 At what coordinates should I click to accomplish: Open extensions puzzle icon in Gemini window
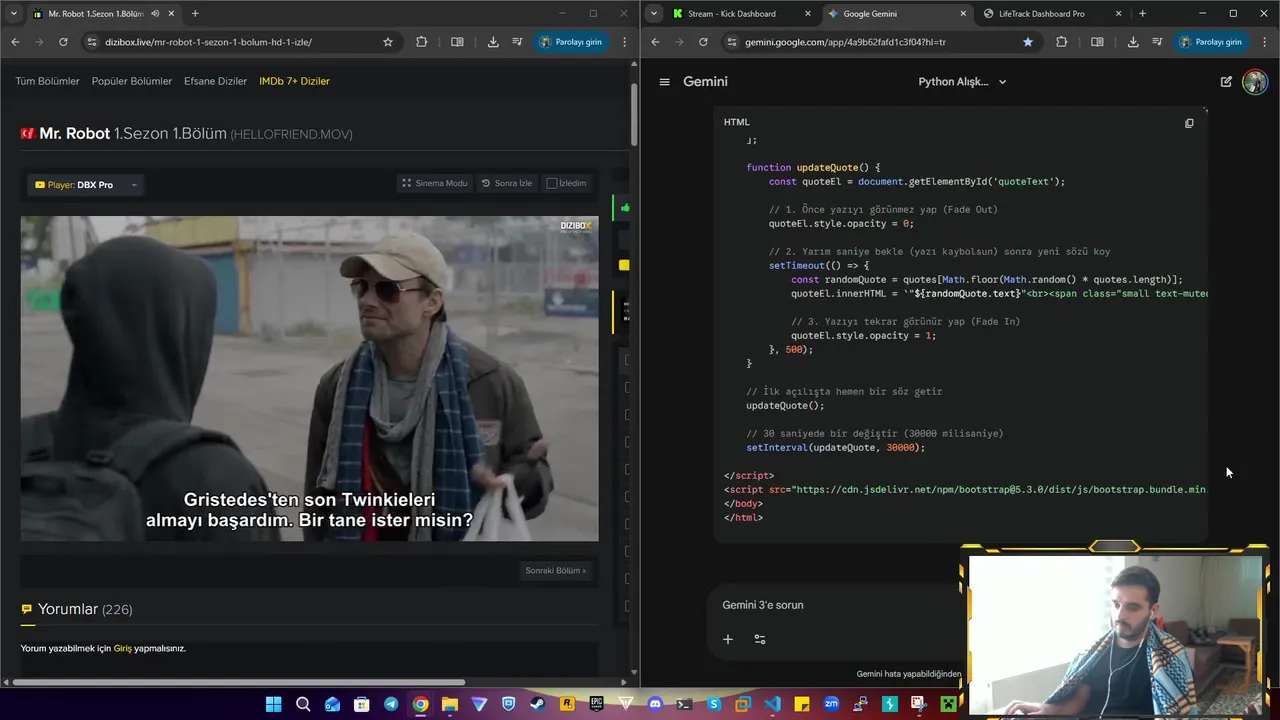[1061, 42]
